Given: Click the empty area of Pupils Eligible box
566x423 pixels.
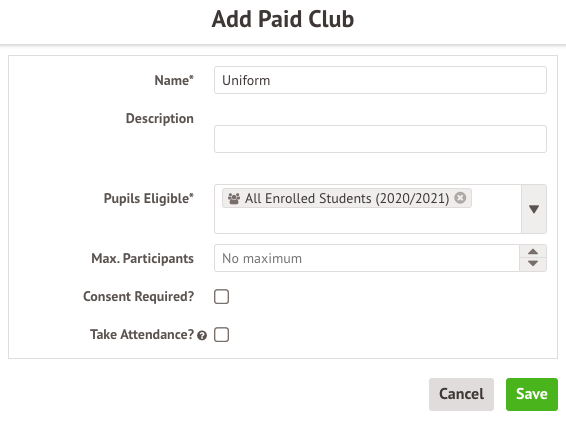Looking at the screenshot, I should [367, 221].
